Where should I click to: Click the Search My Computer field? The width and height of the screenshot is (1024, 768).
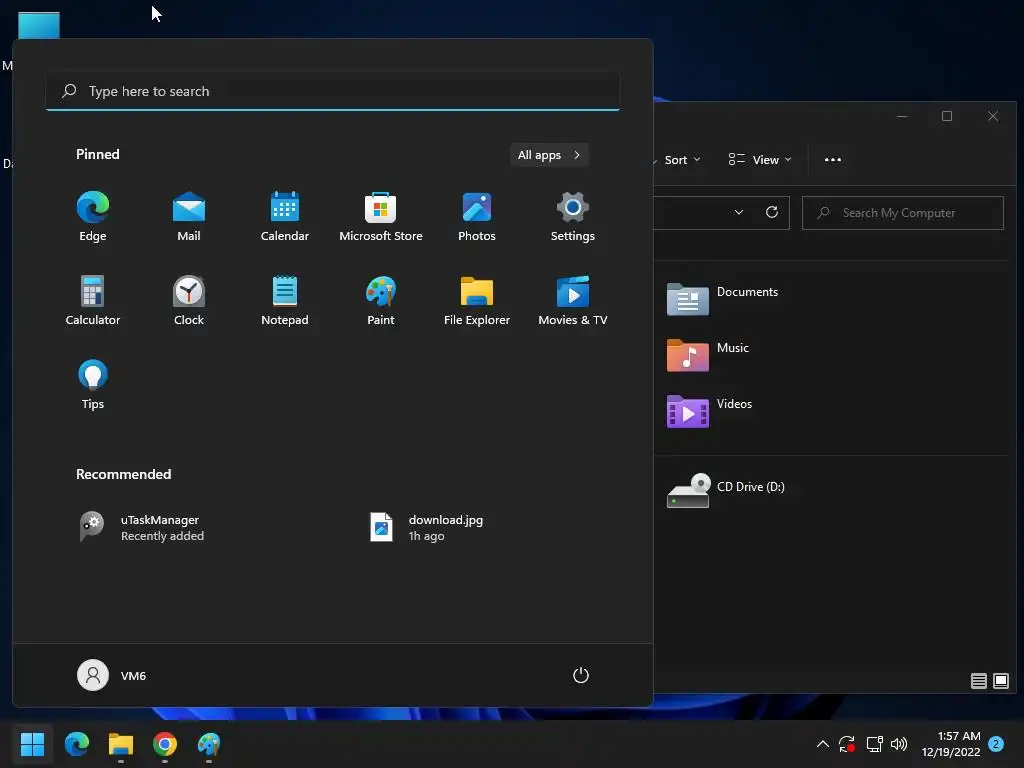(903, 213)
